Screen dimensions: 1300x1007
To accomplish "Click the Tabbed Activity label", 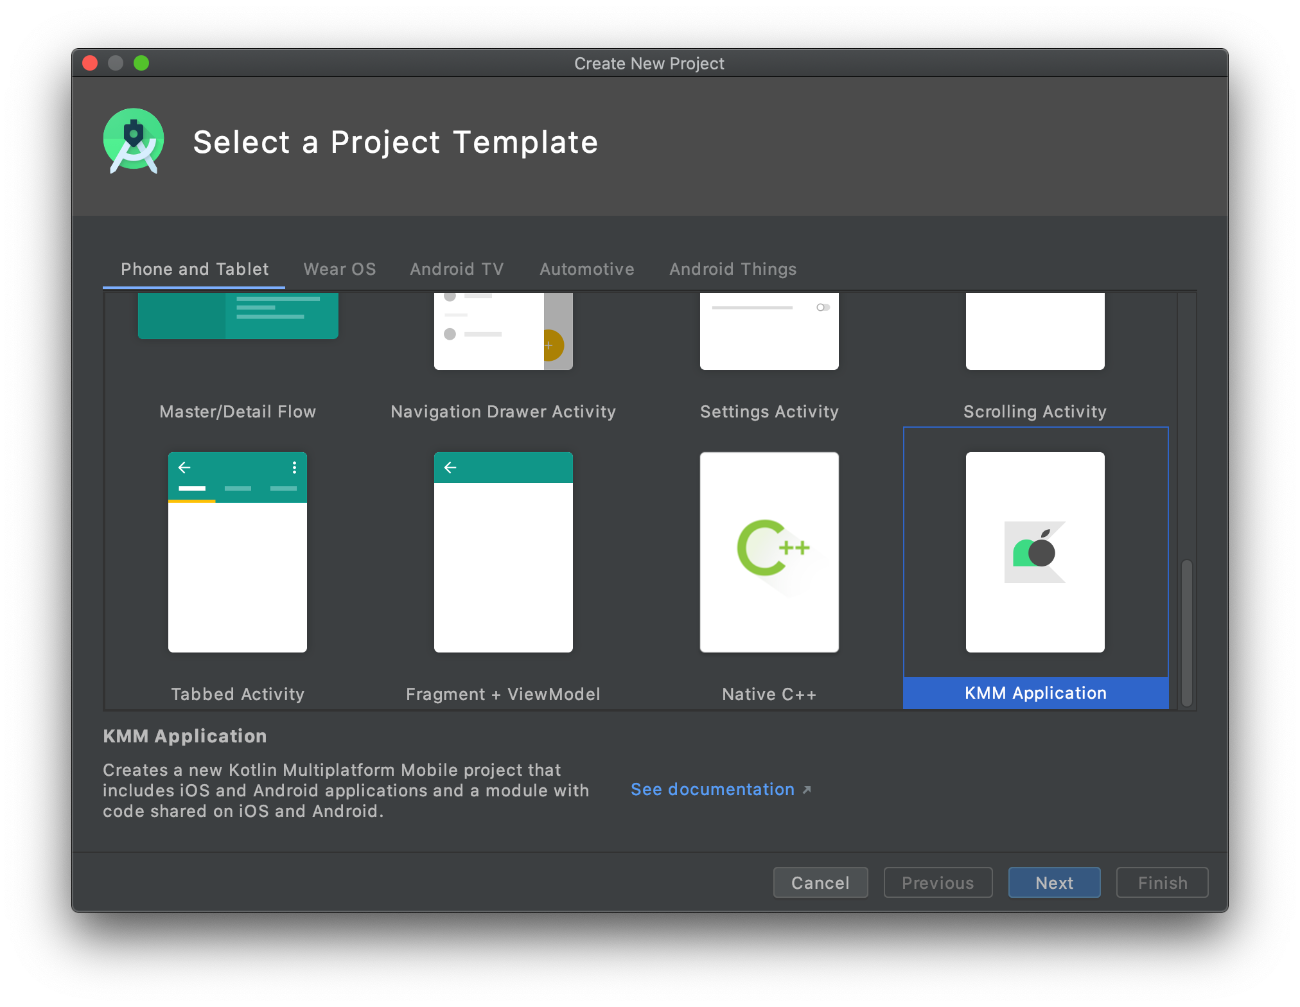I will 237,694.
